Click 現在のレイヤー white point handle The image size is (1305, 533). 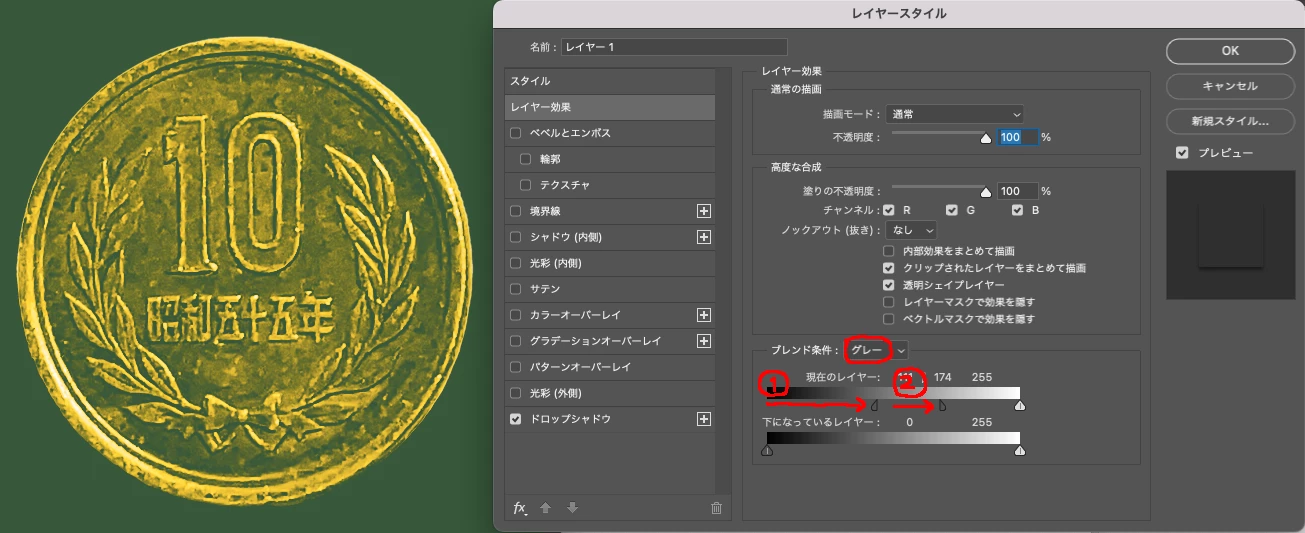pos(1020,406)
